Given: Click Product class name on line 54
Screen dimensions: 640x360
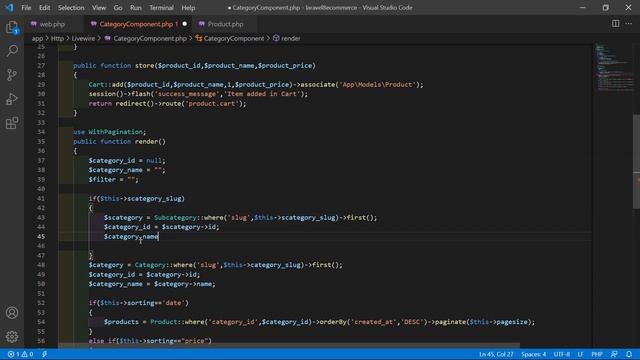Looking at the screenshot, I should click(x=164, y=322).
